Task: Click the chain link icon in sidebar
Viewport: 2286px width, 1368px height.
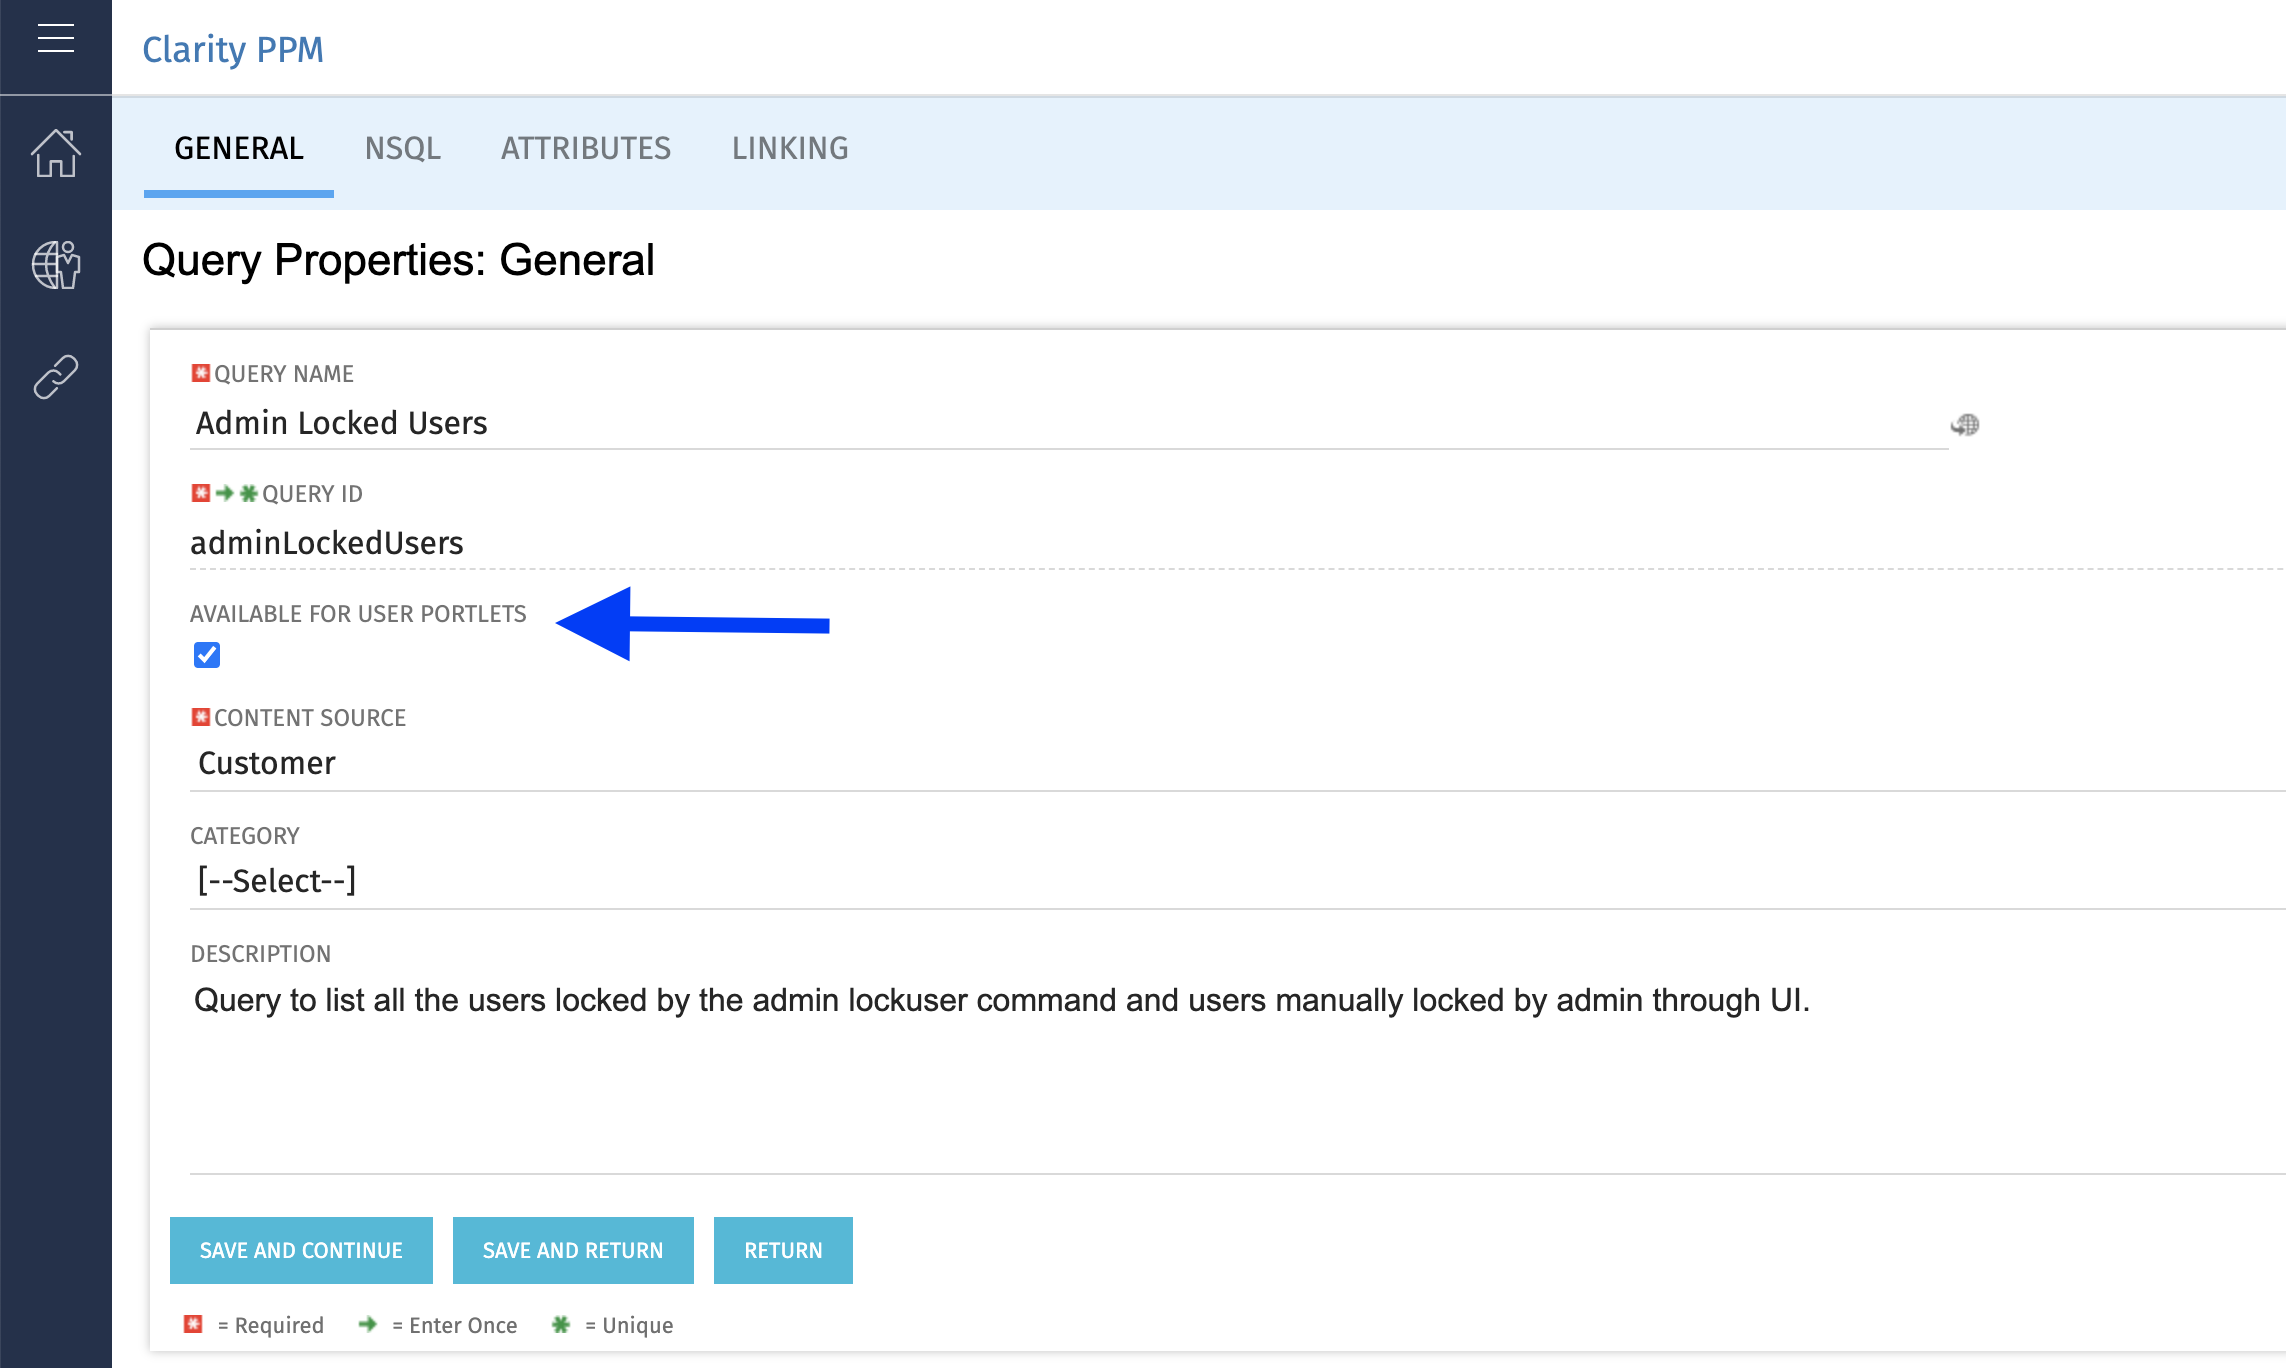Action: tap(56, 377)
